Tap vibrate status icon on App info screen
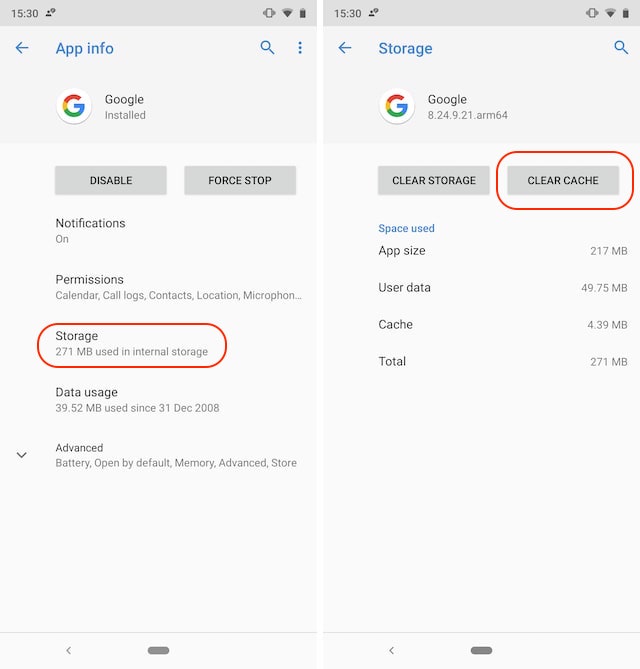 coord(269,13)
